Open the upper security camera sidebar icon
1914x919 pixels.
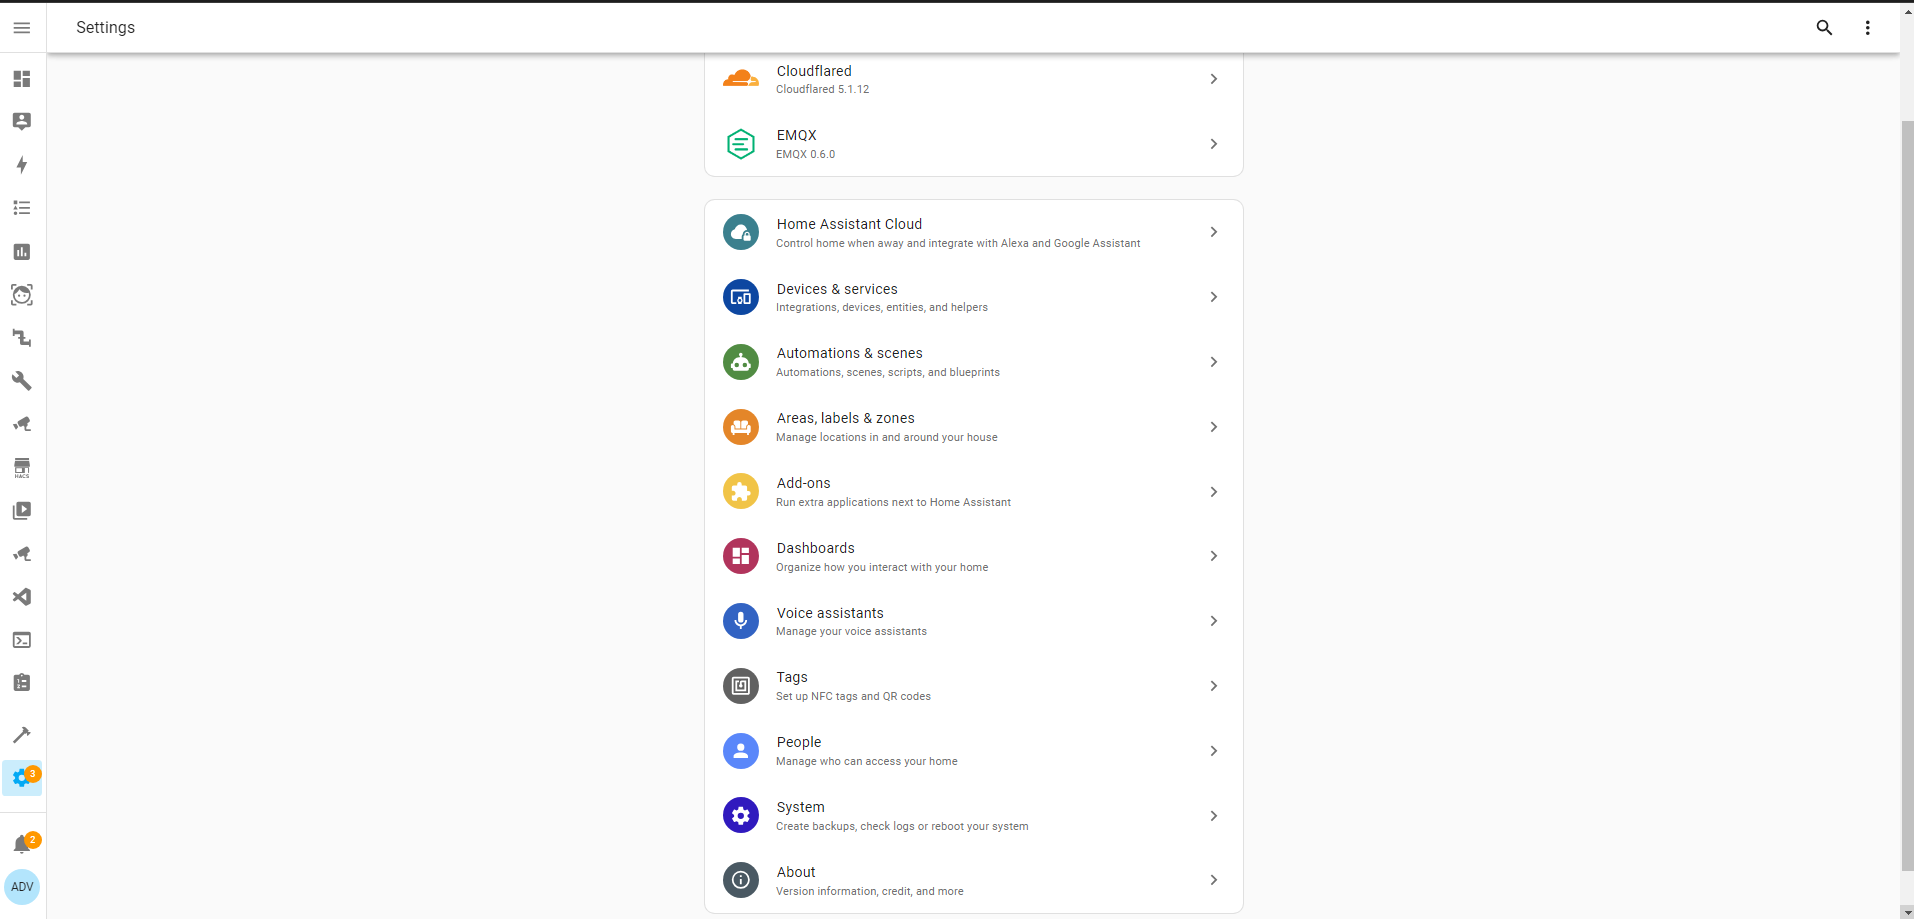pos(22,424)
